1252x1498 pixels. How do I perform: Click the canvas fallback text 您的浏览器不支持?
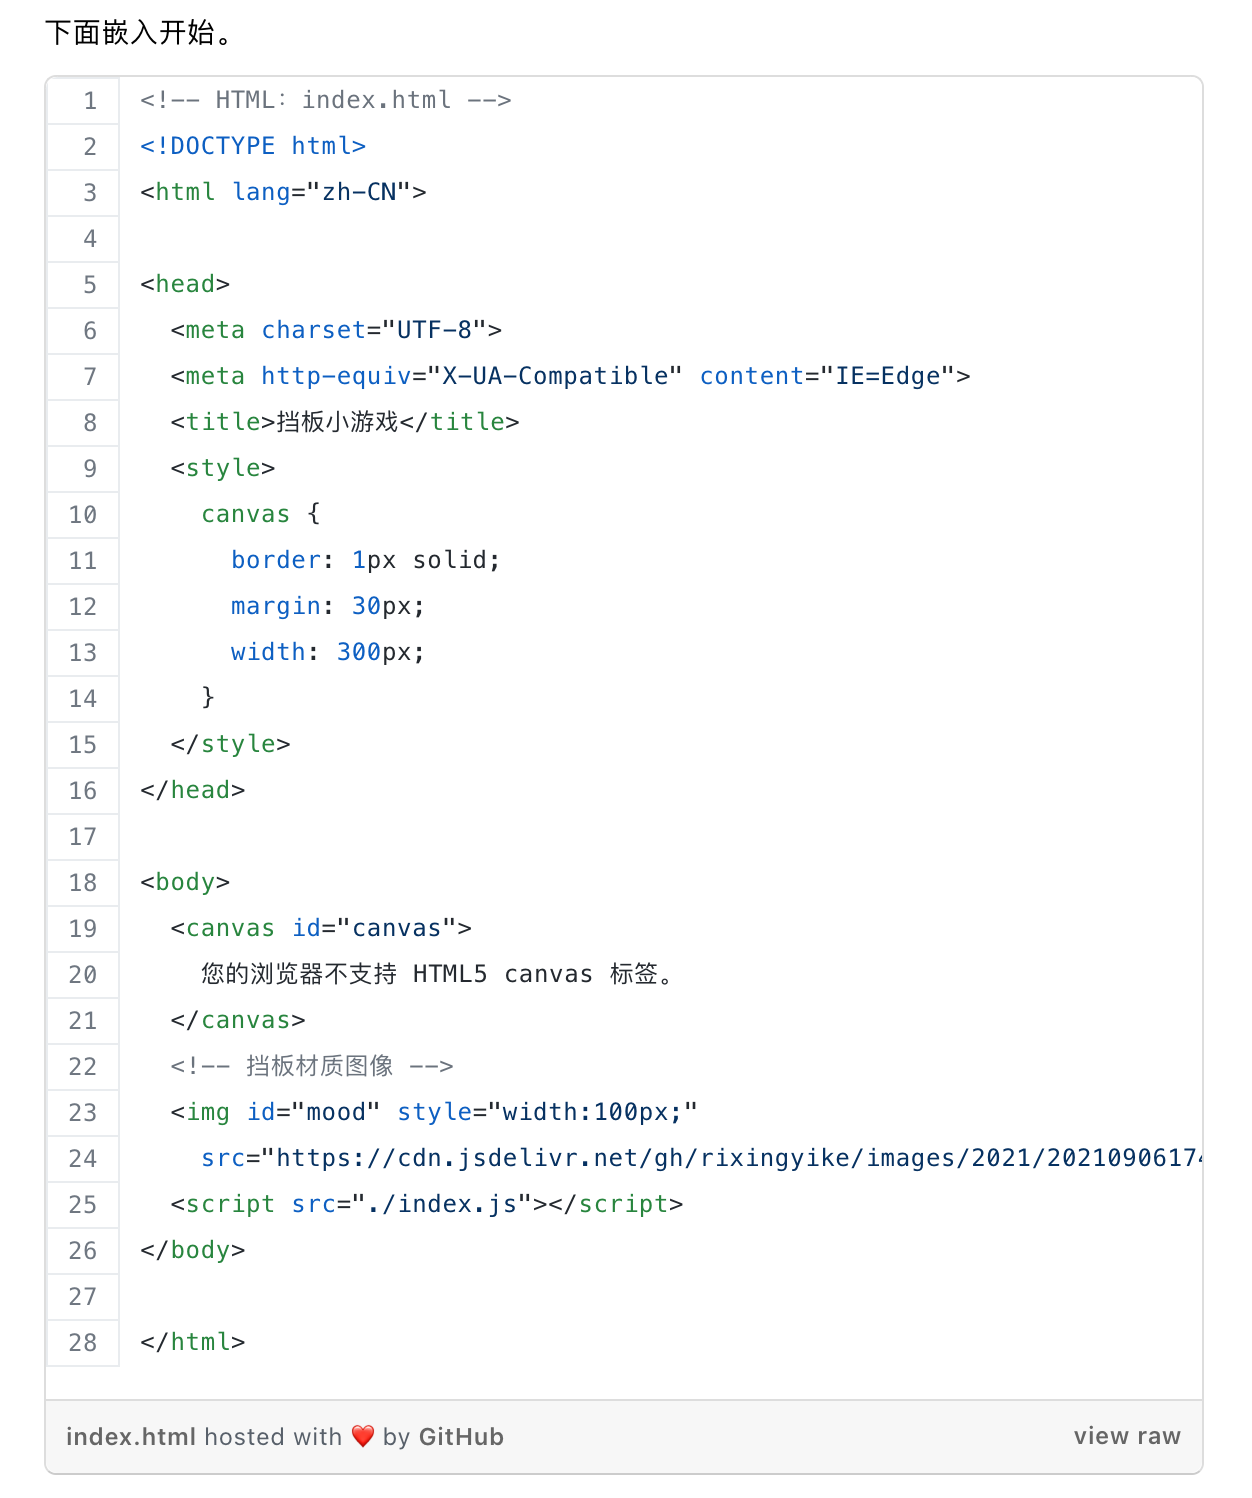299,974
